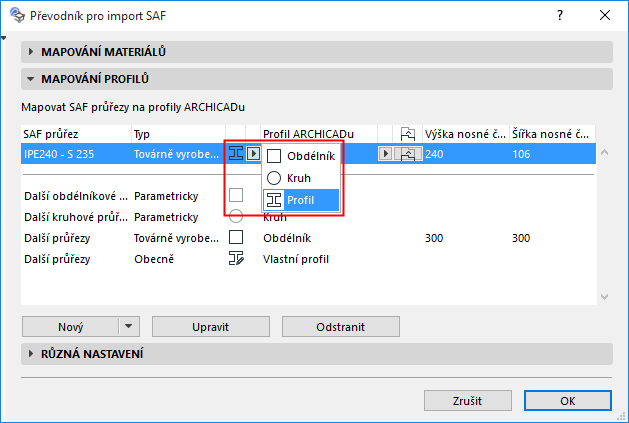Click the SAF průřez column header
The width and height of the screenshot is (629, 423).
(x=76, y=134)
